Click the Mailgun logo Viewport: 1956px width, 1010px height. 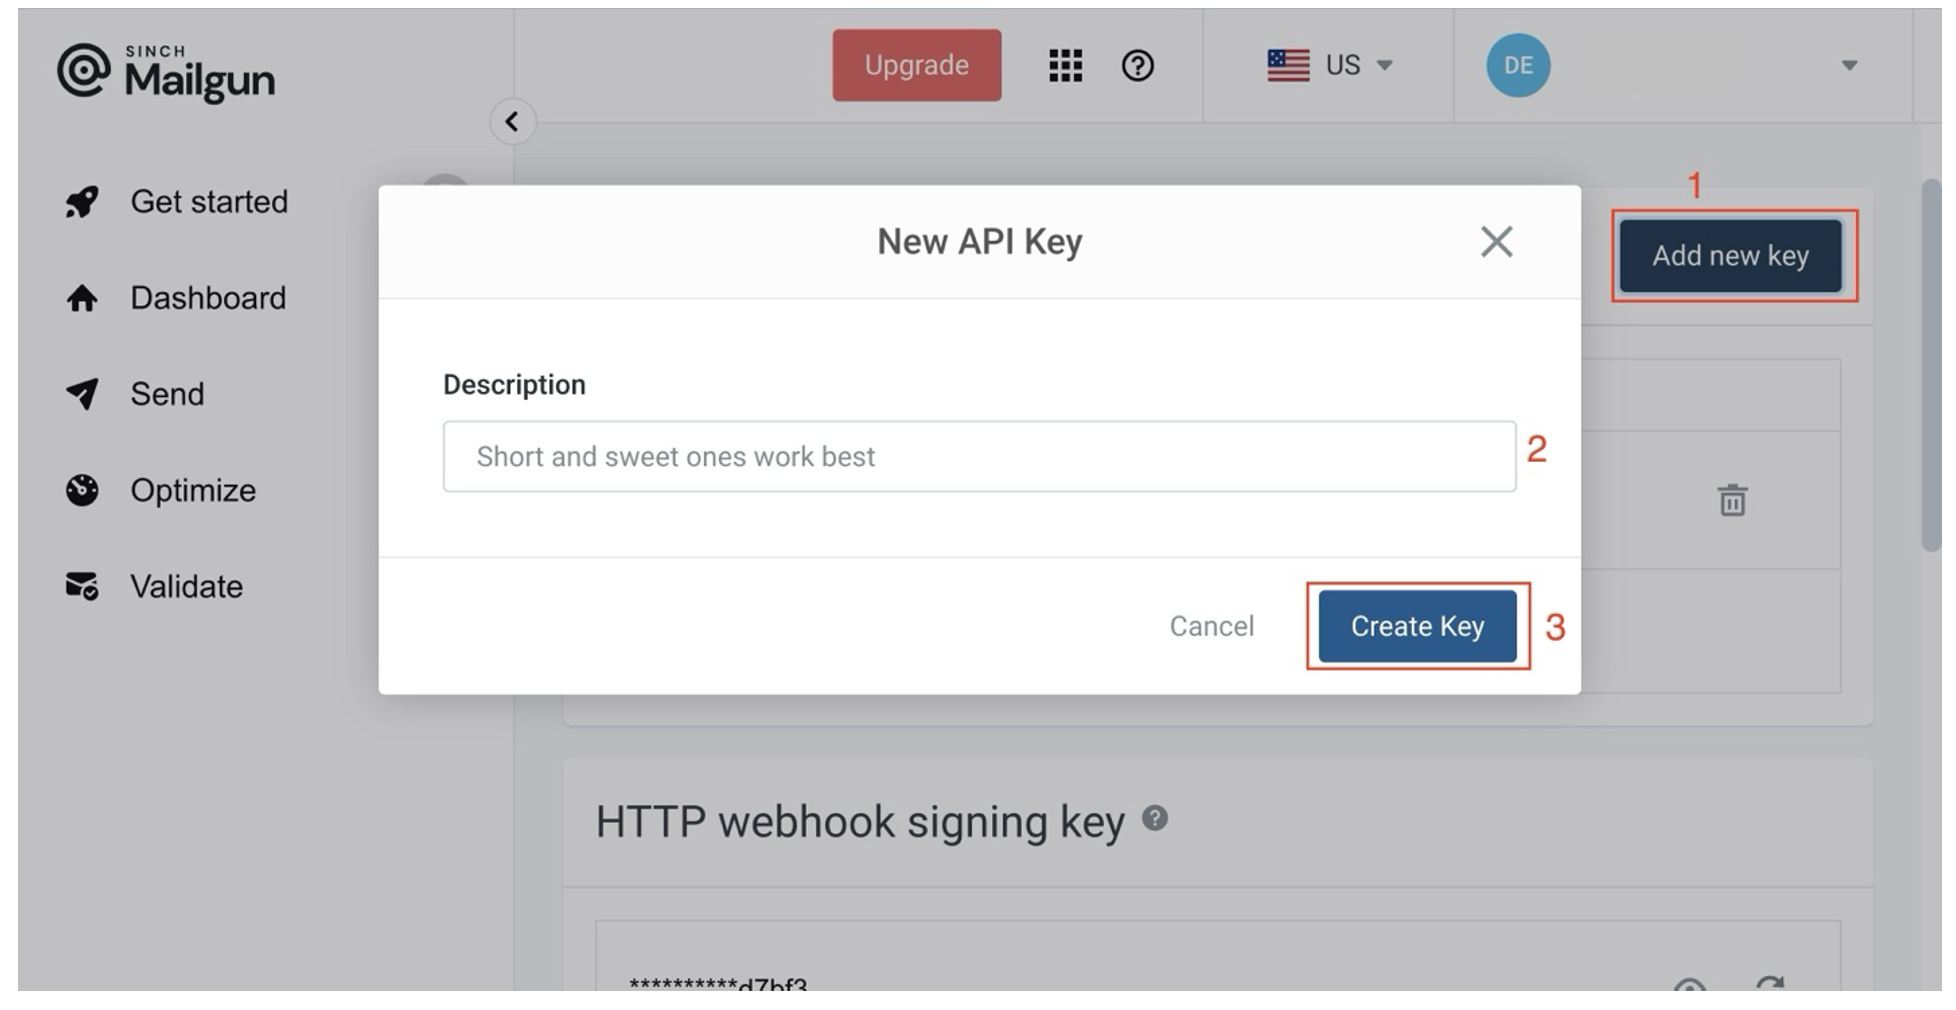[x=166, y=73]
